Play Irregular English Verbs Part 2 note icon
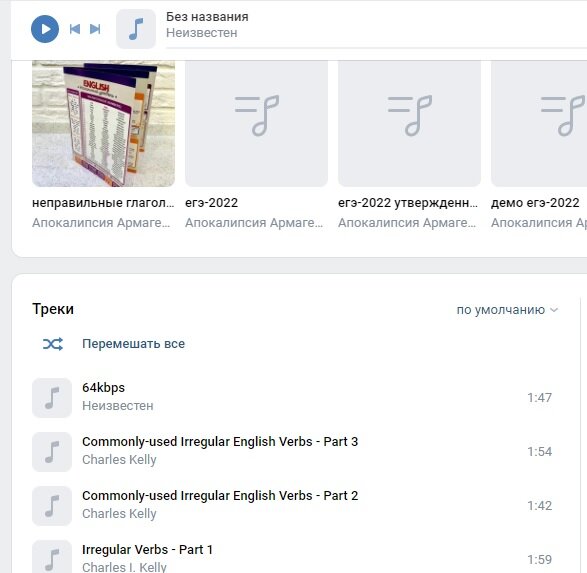 tap(52, 506)
